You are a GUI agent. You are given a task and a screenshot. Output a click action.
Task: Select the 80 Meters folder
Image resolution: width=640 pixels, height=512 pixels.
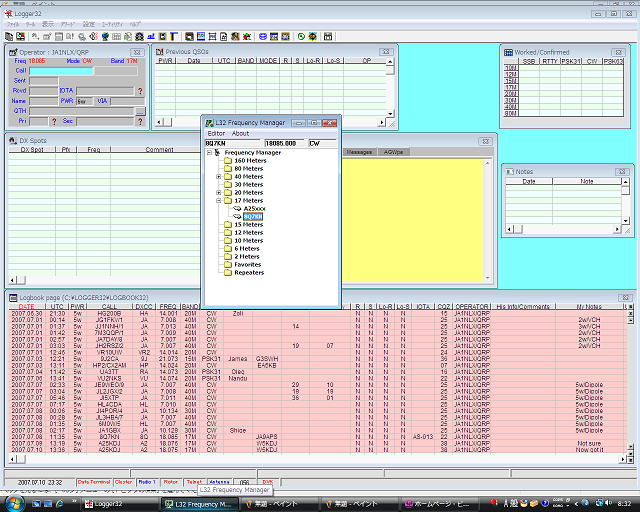click(x=244, y=169)
